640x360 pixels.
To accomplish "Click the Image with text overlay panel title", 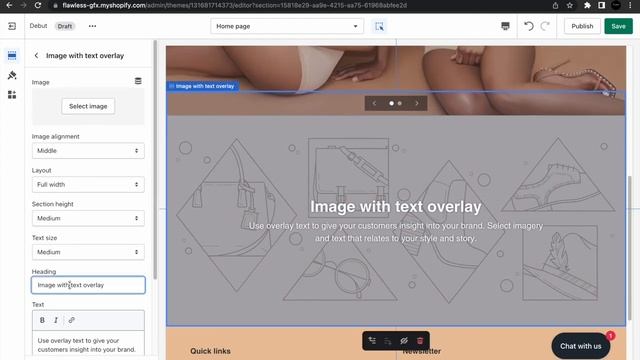I will 85,56.
